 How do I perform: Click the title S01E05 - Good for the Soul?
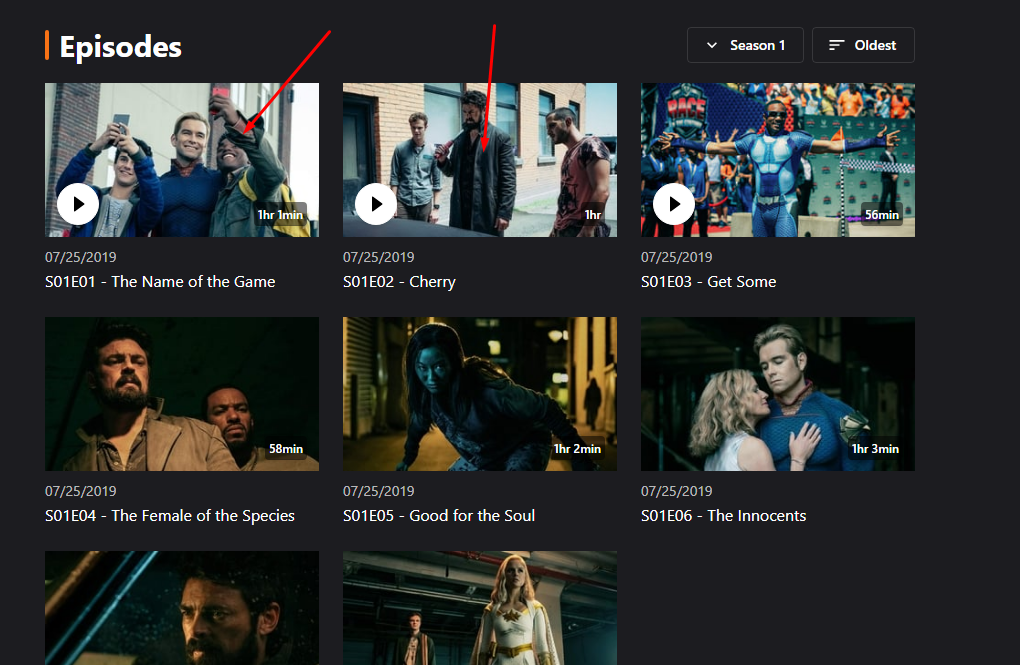click(x=439, y=516)
